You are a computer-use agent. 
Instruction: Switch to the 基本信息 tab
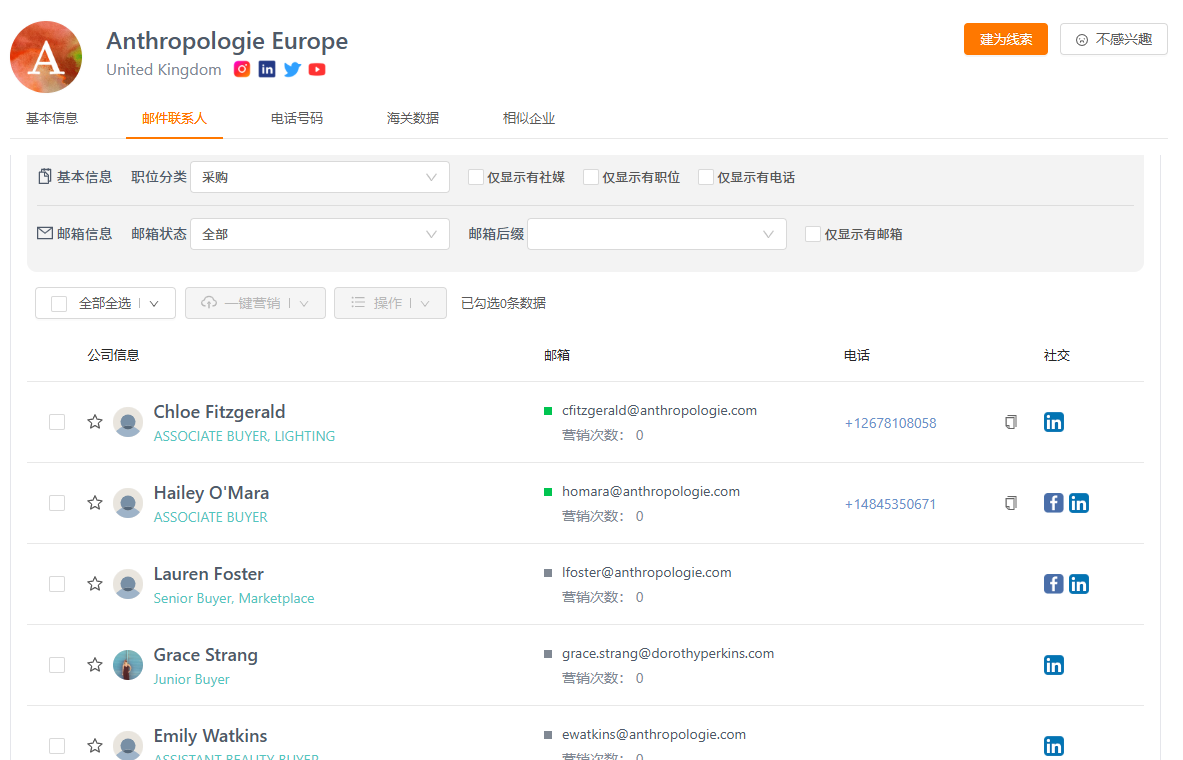click(x=52, y=118)
